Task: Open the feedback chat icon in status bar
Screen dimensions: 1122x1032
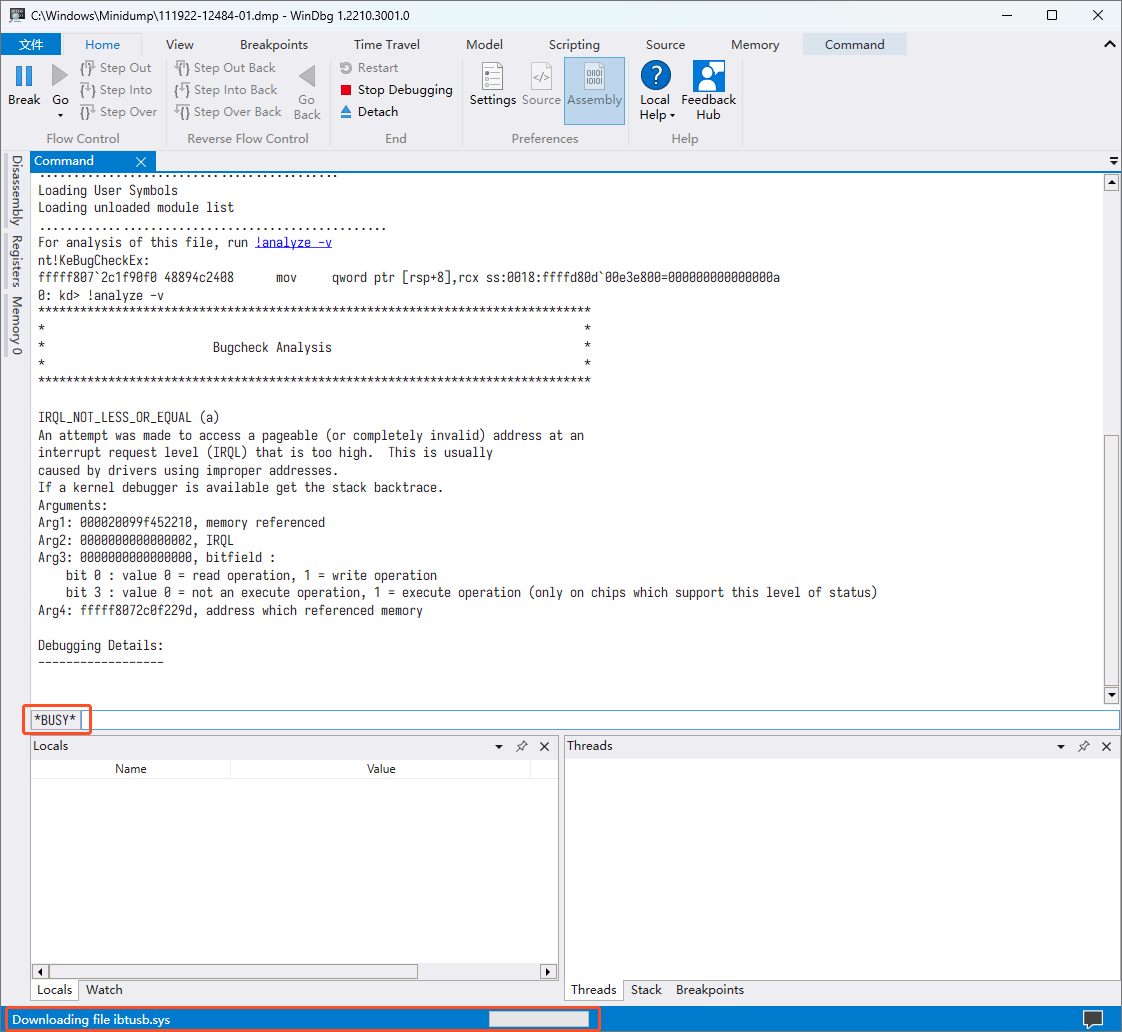Action: coord(1093,1019)
